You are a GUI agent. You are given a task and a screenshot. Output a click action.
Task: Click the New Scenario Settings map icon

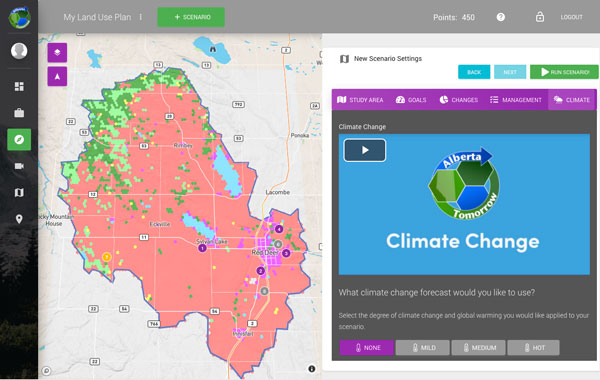(344, 59)
